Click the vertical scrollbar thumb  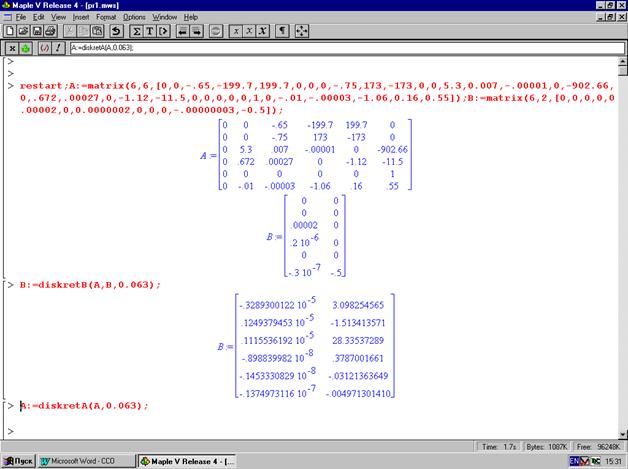pos(623,70)
